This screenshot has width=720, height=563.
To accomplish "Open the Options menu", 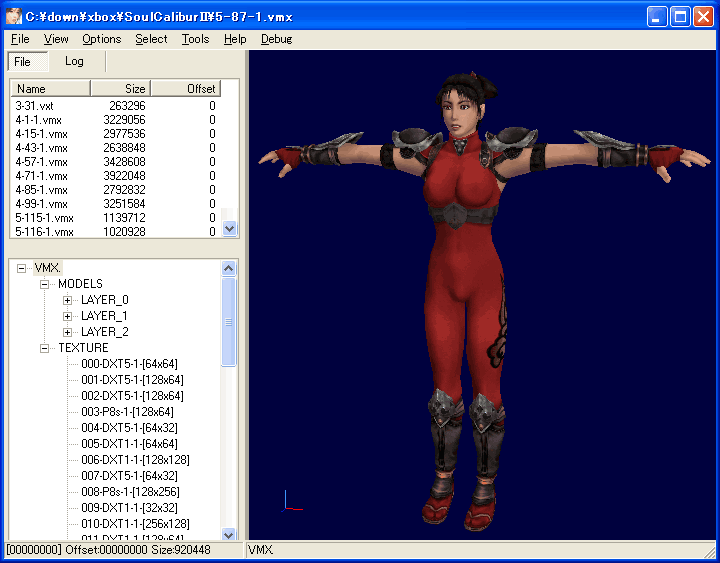I will 101,39.
